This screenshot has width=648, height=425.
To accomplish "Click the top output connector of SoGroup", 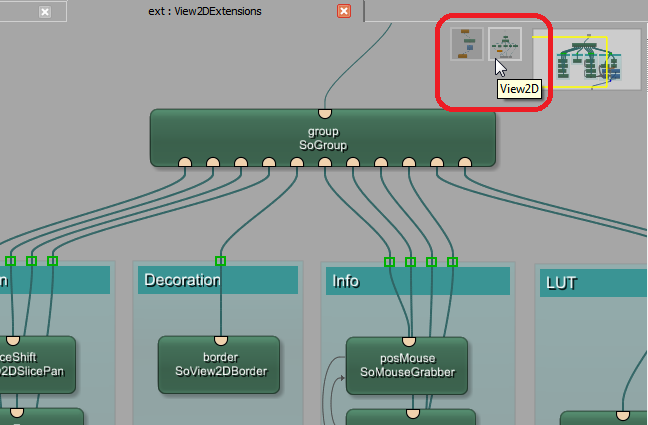I will [324, 112].
